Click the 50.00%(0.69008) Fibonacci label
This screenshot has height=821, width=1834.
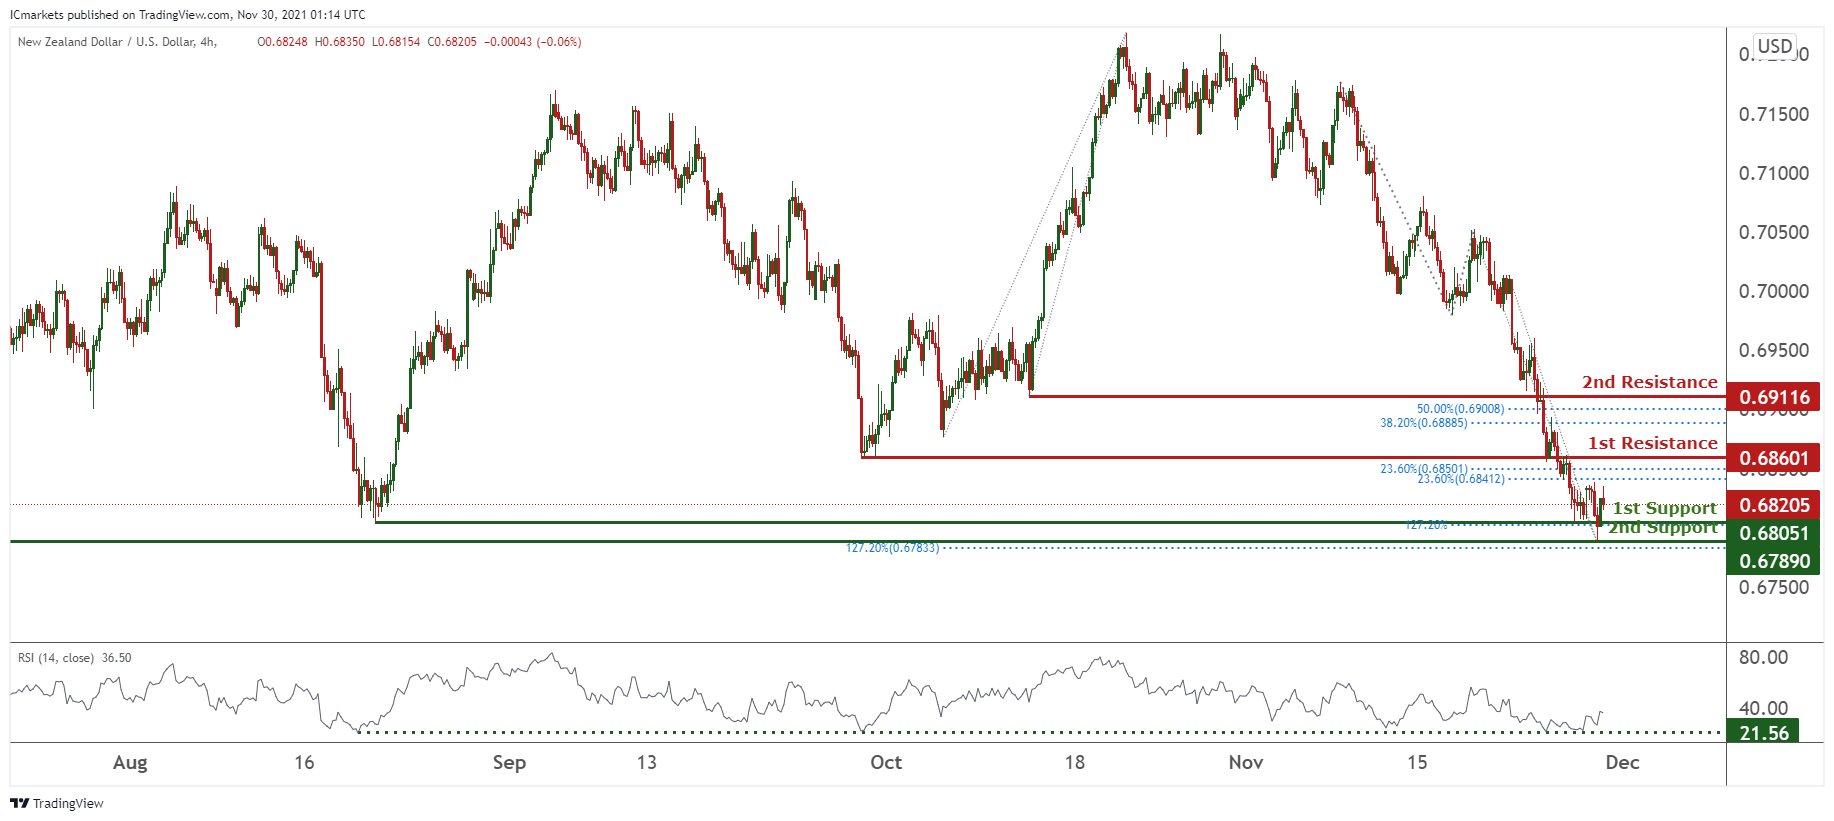point(1460,409)
